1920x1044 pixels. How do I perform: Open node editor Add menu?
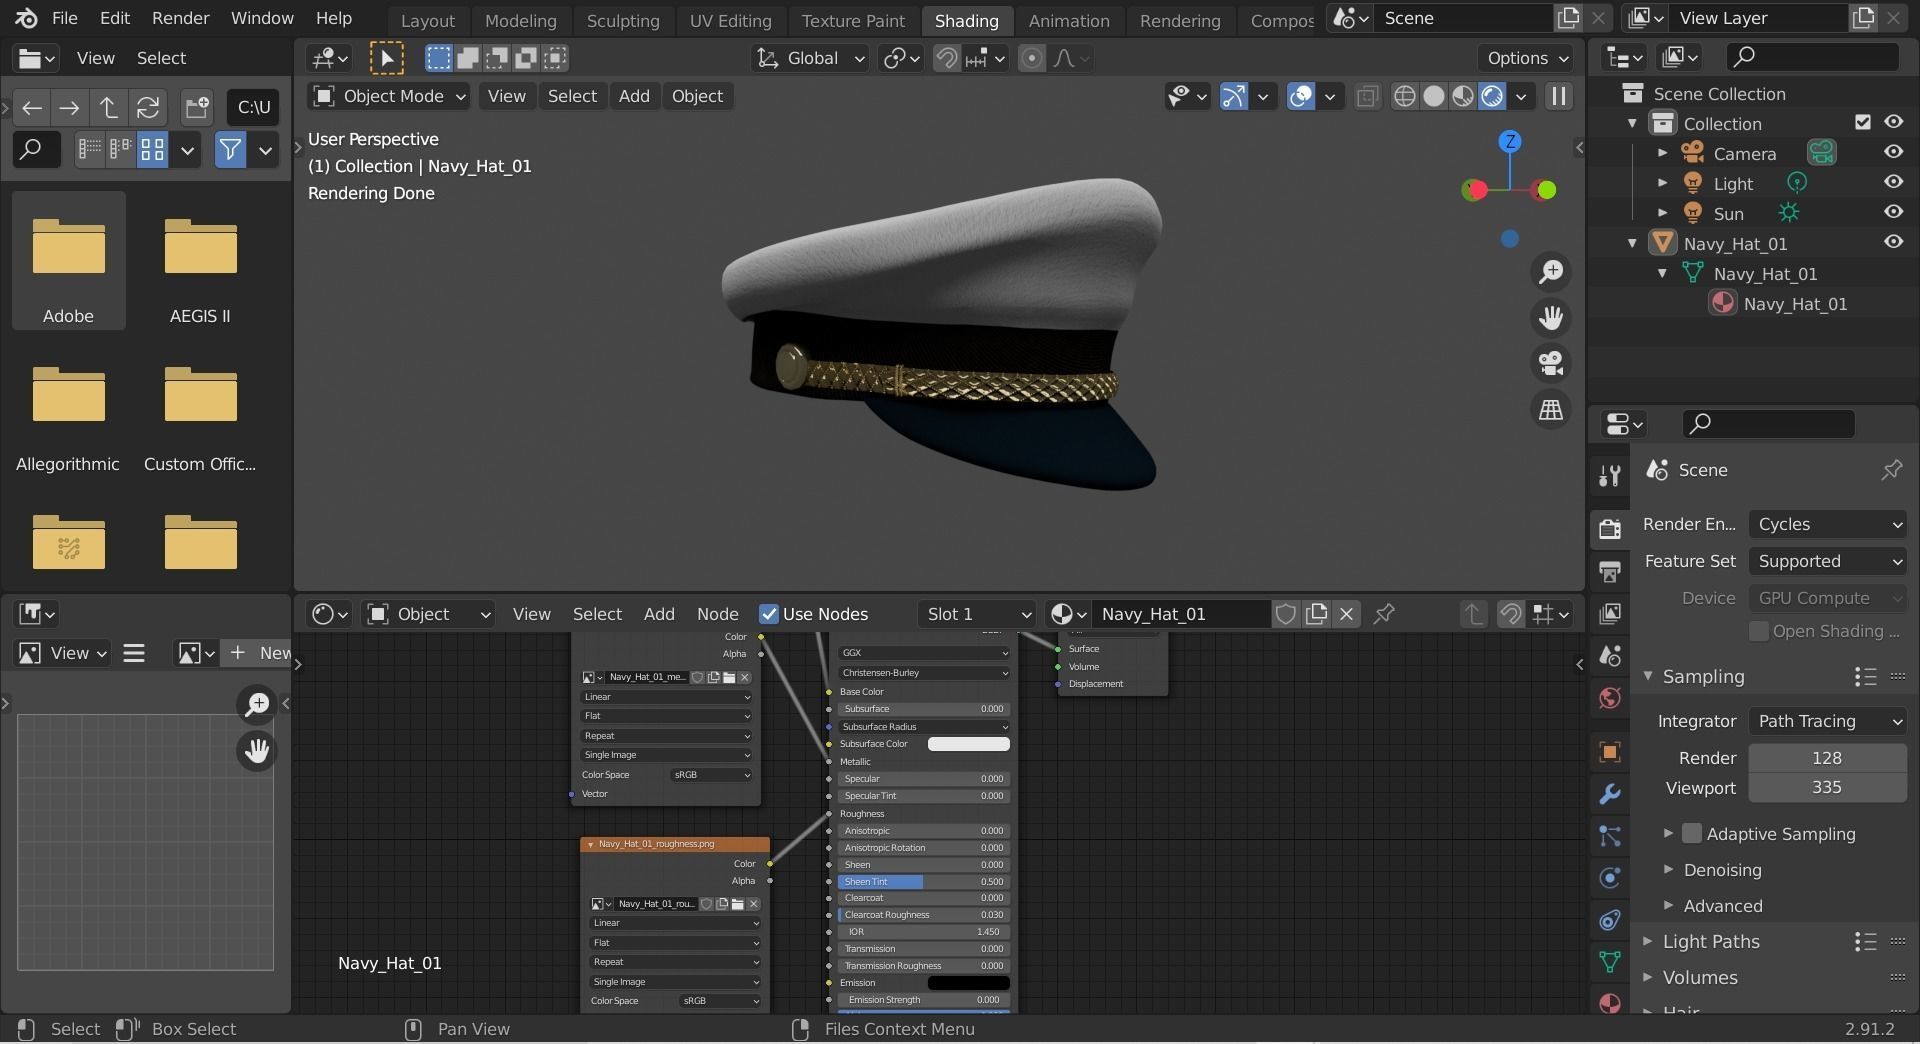pyautogui.click(x=659, y=614)
